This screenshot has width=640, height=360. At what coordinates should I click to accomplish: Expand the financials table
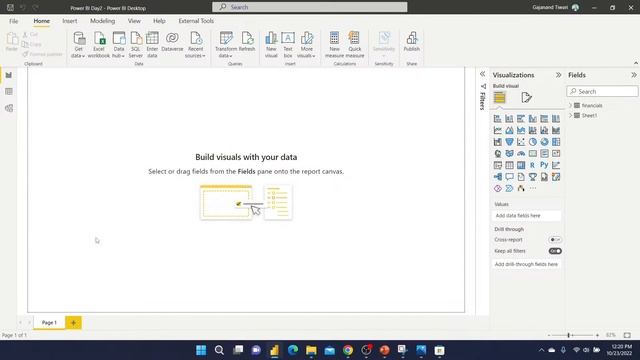(x=571, y=105)
